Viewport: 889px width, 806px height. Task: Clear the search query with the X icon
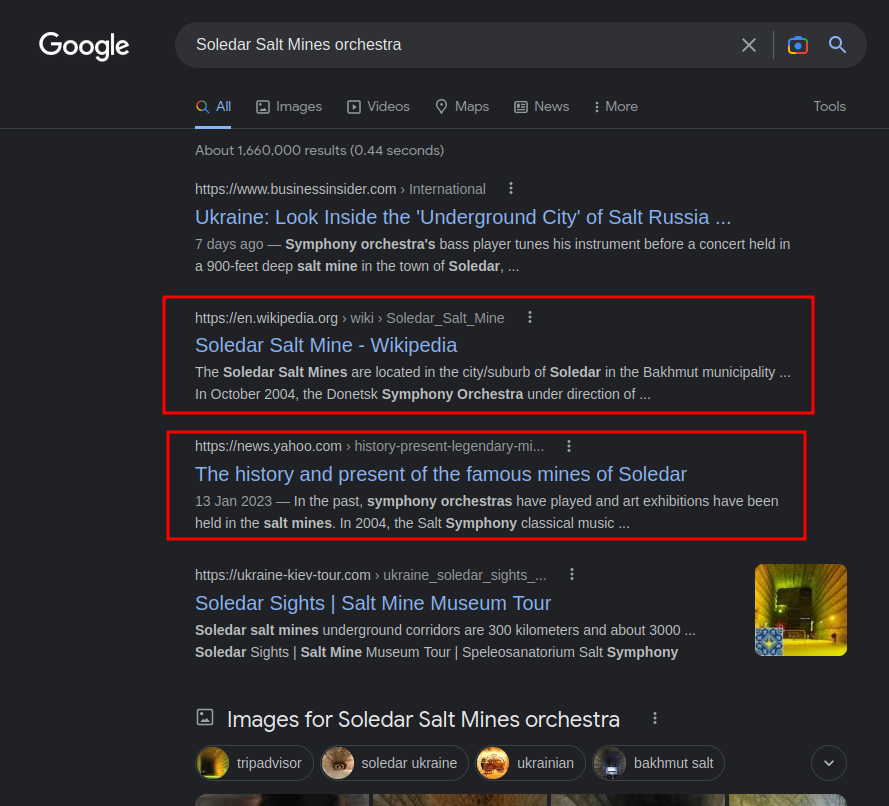coord(748,45)
